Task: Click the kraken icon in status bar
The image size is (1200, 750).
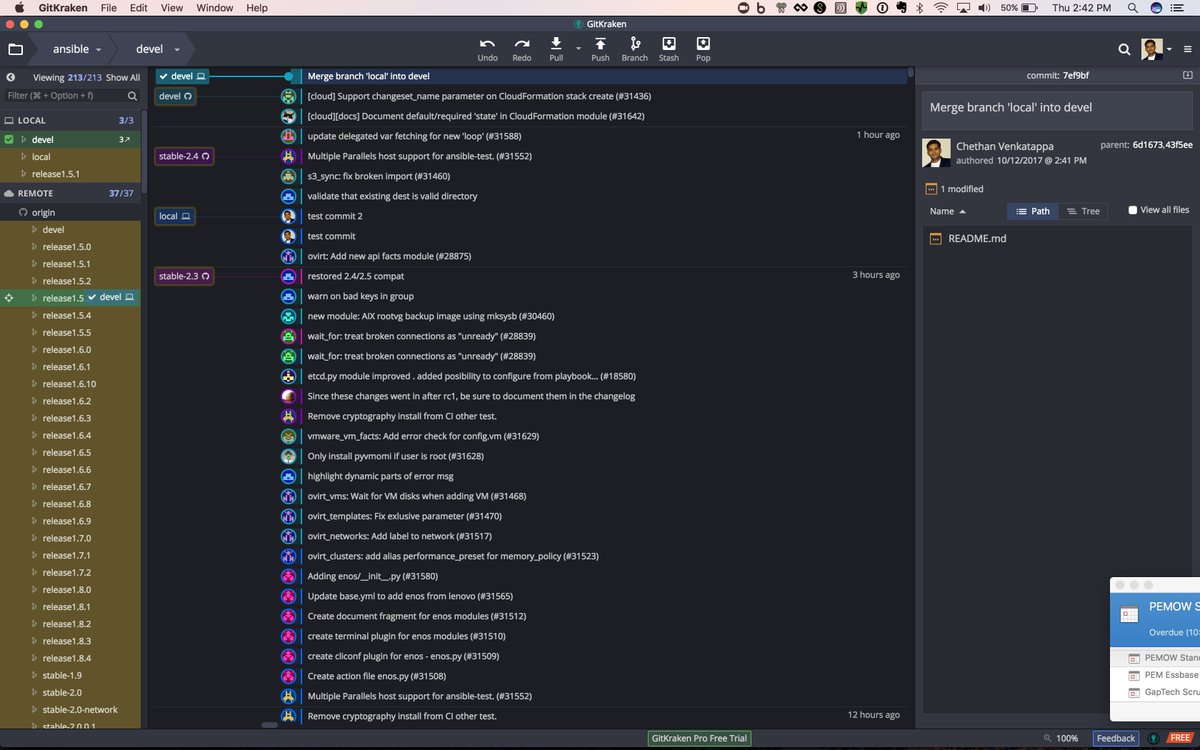Action: [x=1154, y=738]
